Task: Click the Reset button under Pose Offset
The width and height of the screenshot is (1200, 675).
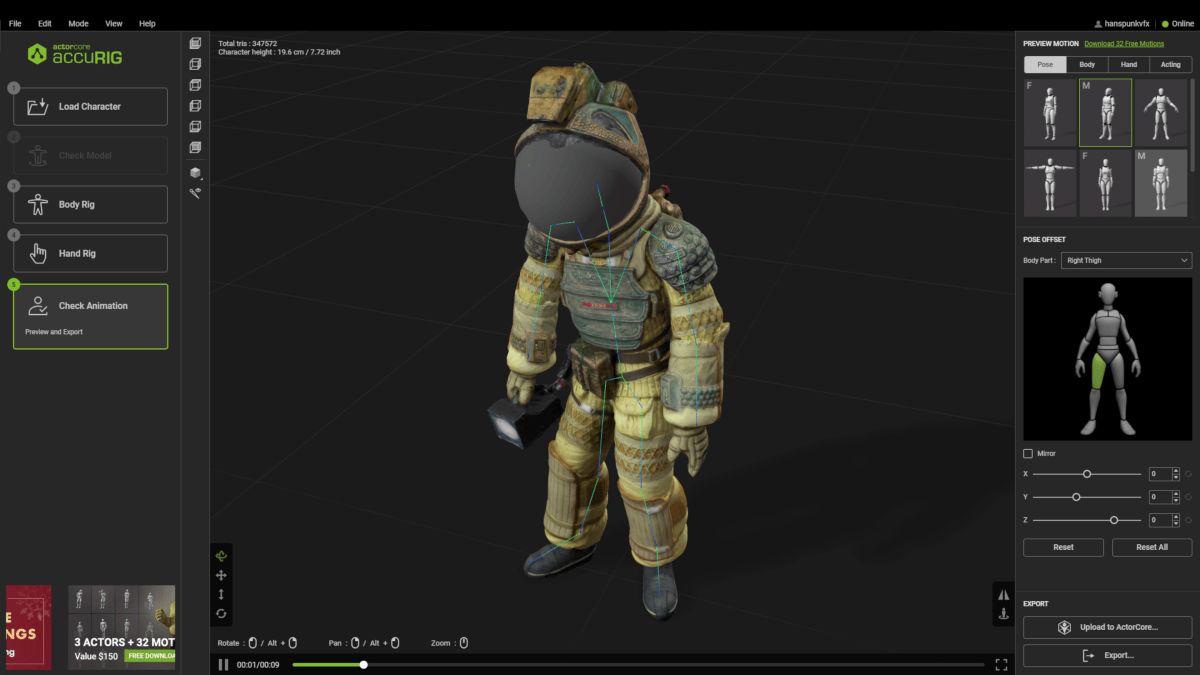Action: click(x=1064, y=547)
